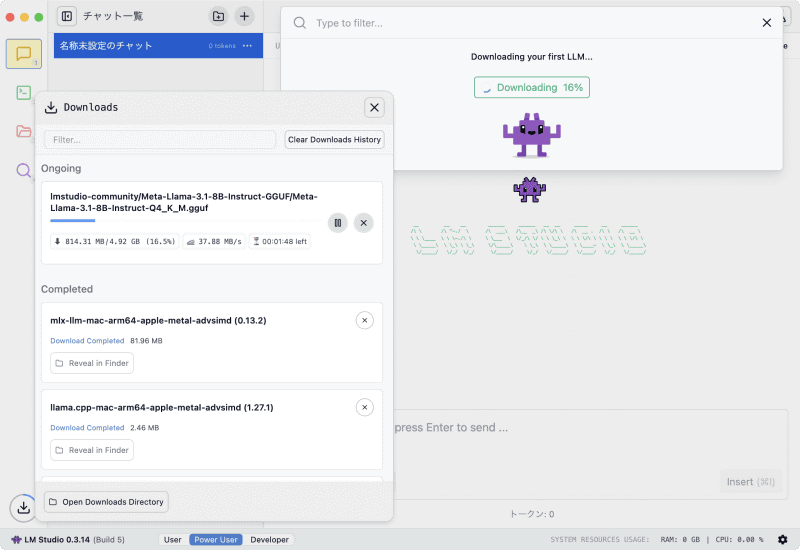Click the purple mascot in the download popup
Screen dimensions: 800x550
[x=532, y=135]
